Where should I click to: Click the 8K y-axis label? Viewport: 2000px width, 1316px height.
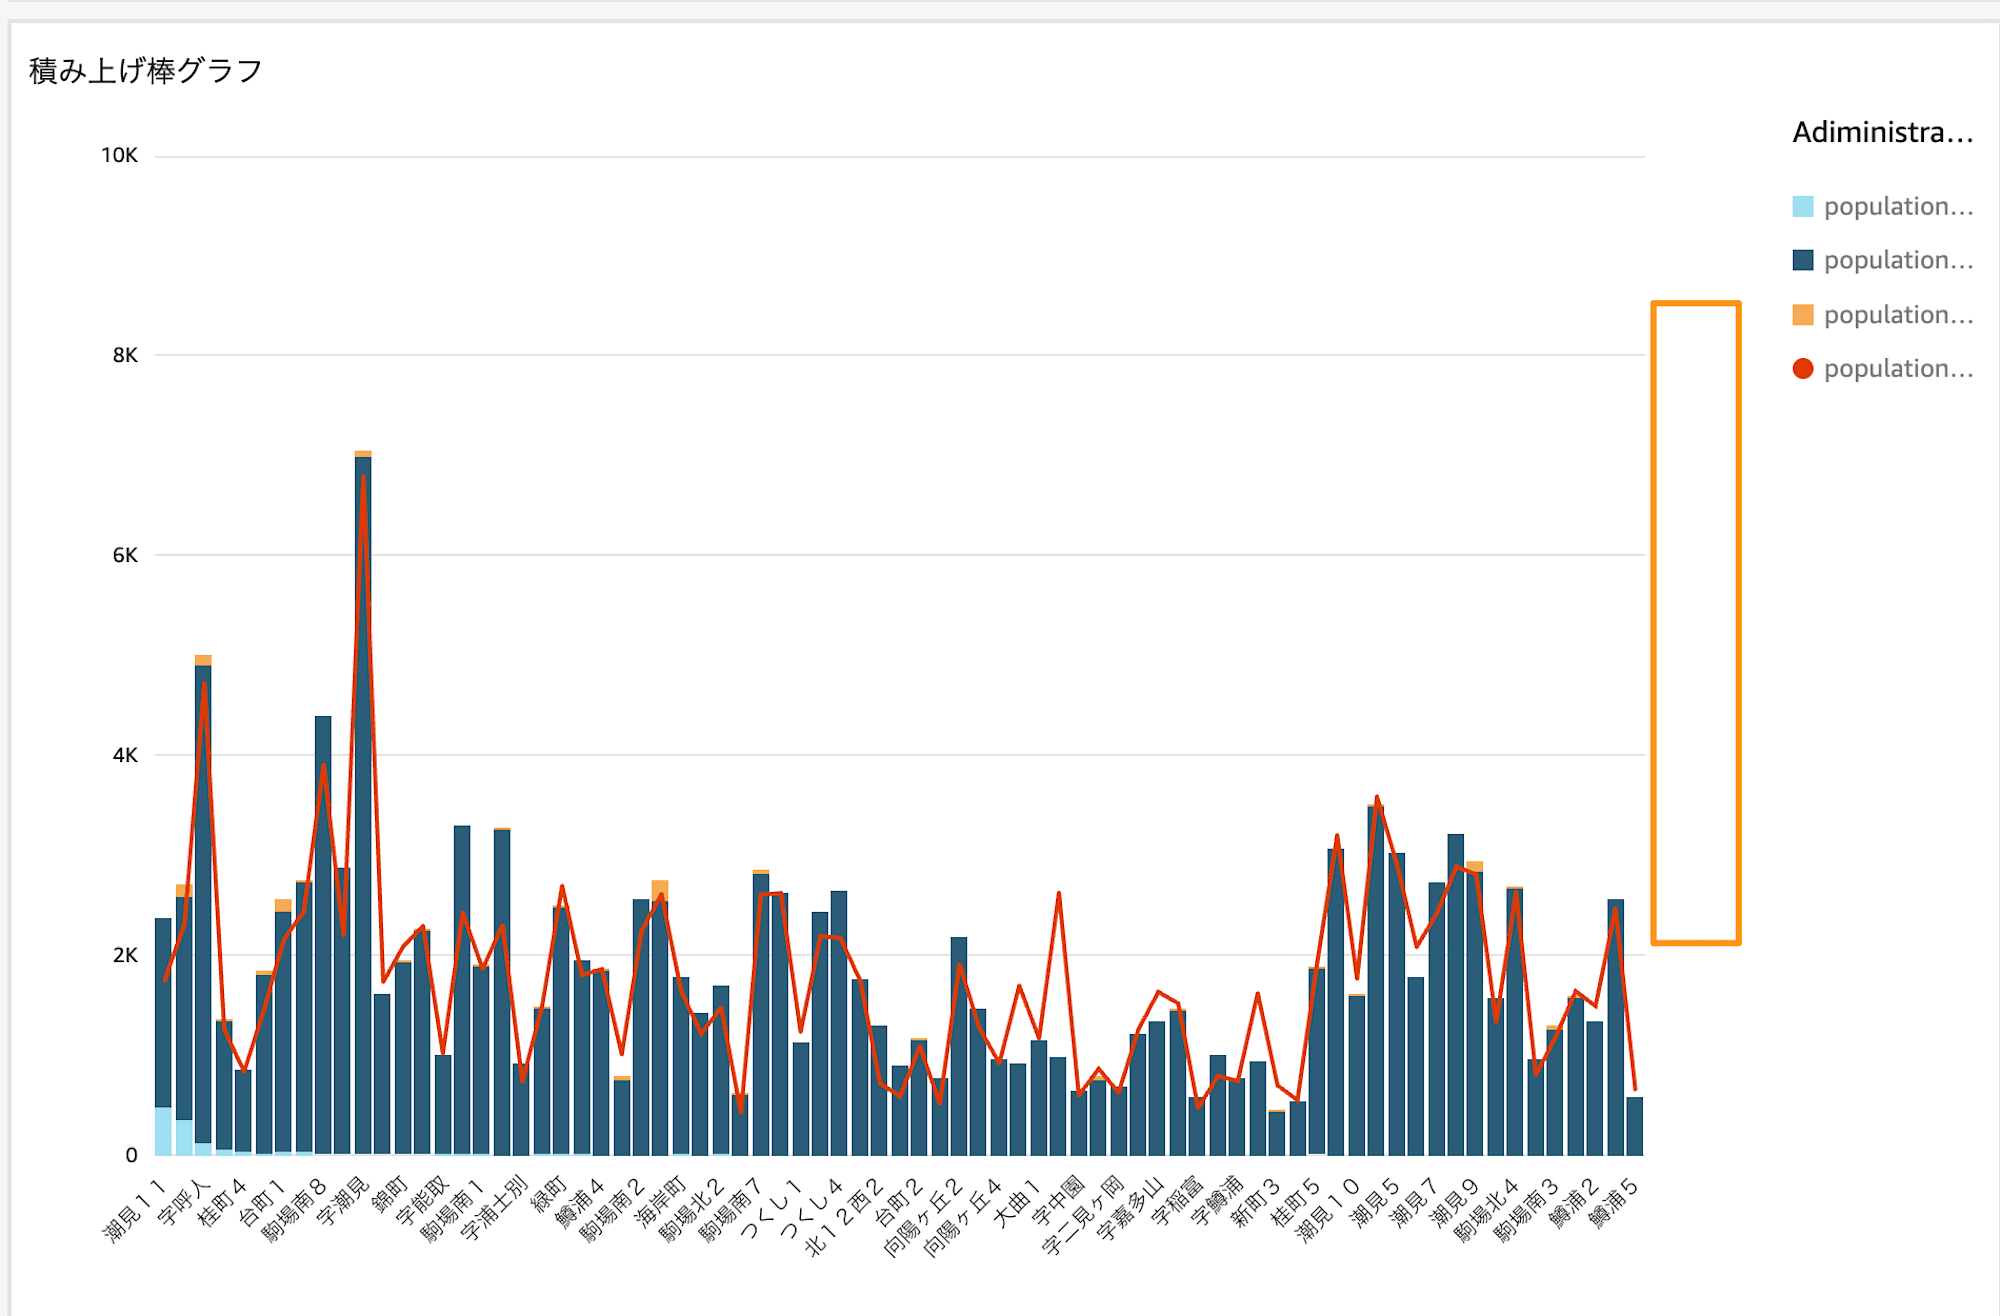point(125,355)
